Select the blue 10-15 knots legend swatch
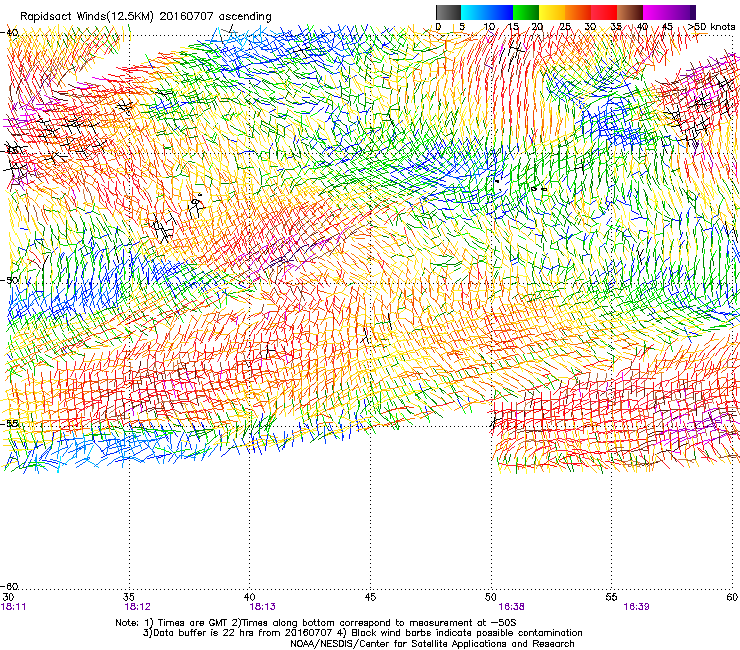Viewport: 740px width, 650px height. (x=500, y=12)
